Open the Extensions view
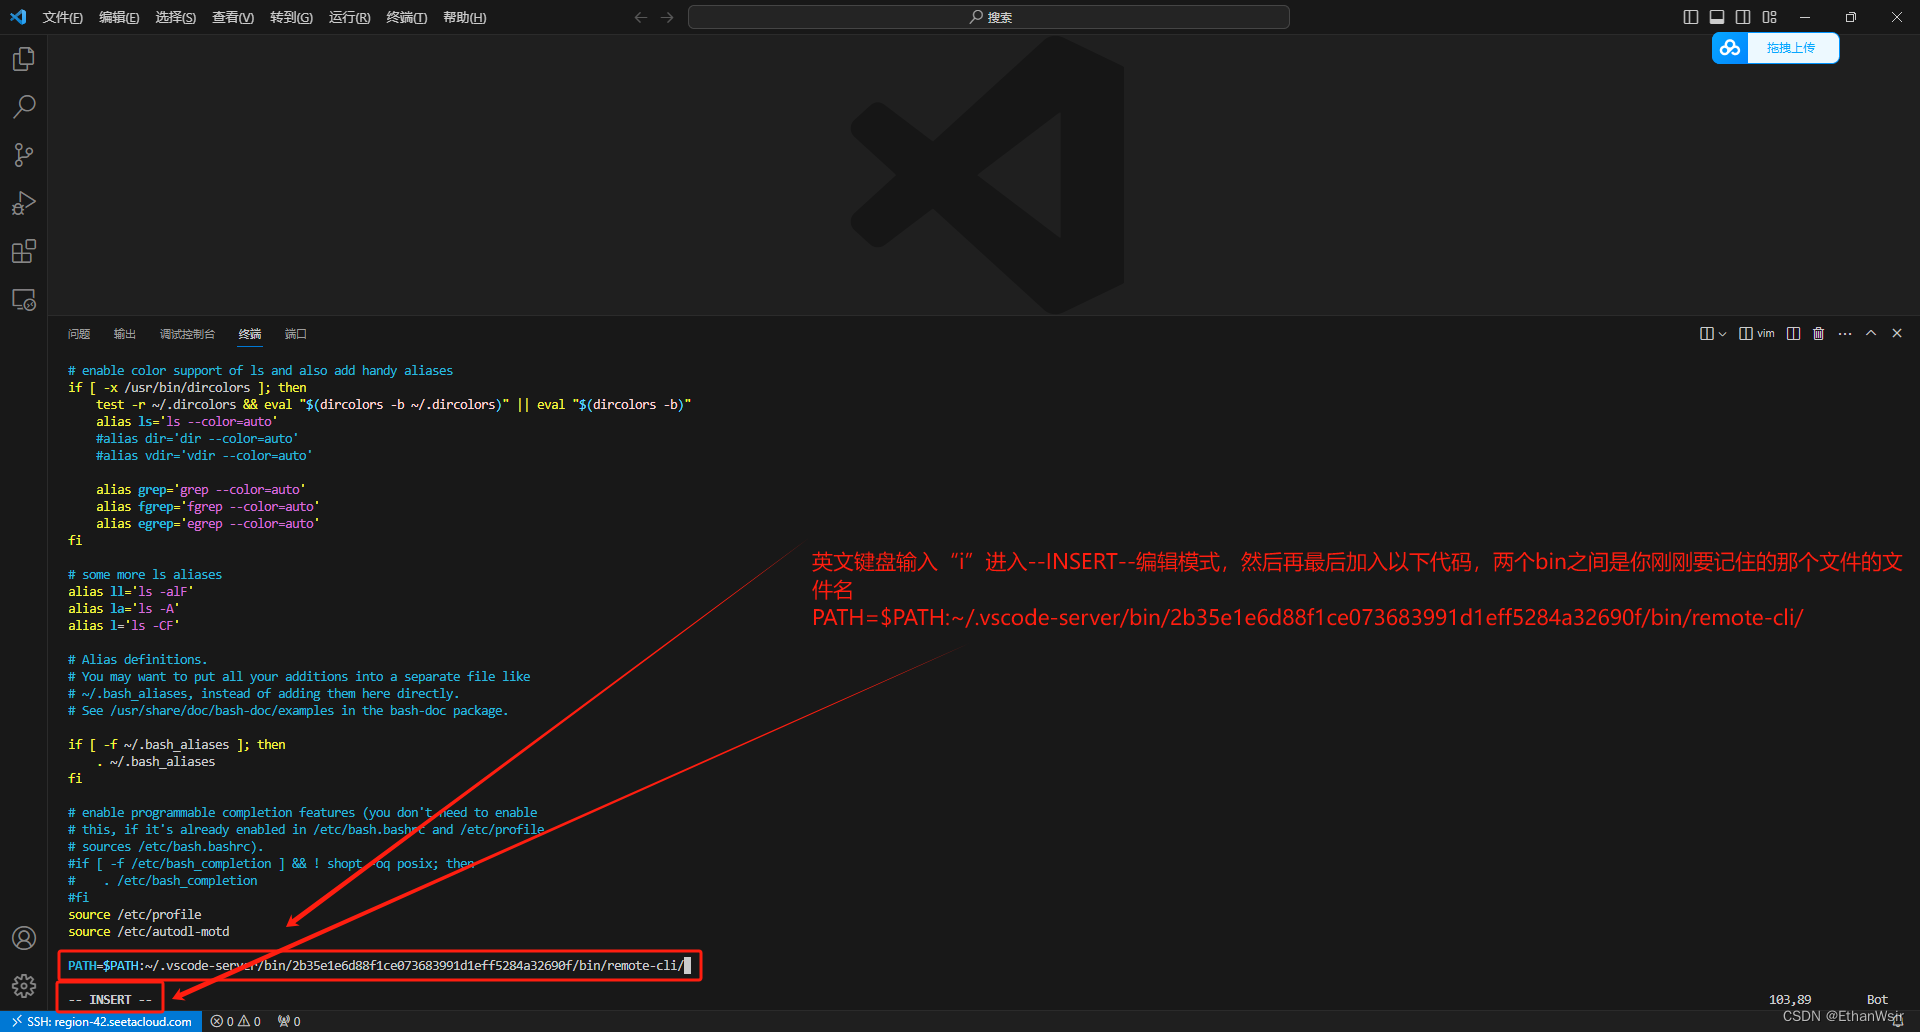The height and width of the screenshot is (1032, 1920). pyautogui.click(x=24, y=251)
